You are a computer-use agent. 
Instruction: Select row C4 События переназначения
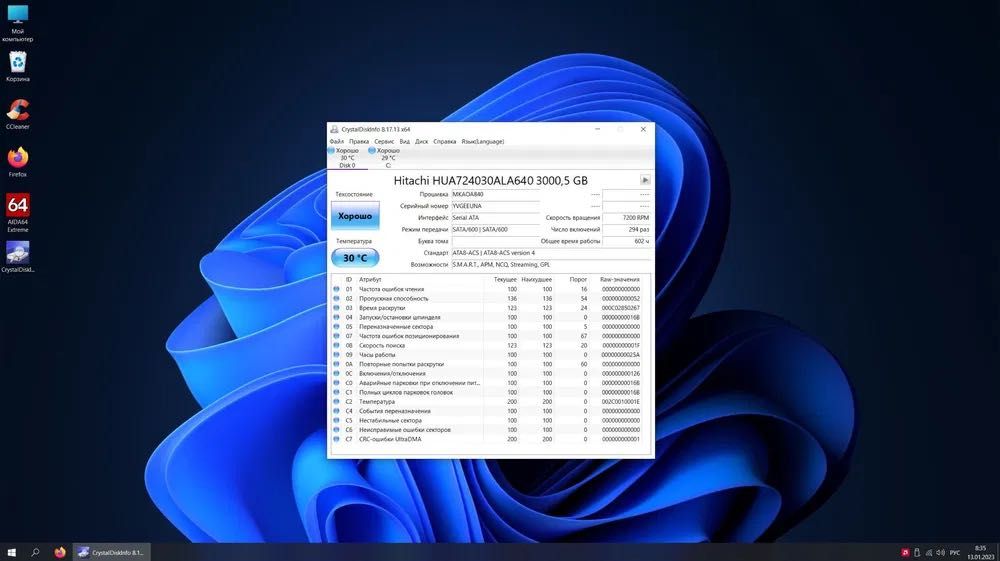coord(490,411)
